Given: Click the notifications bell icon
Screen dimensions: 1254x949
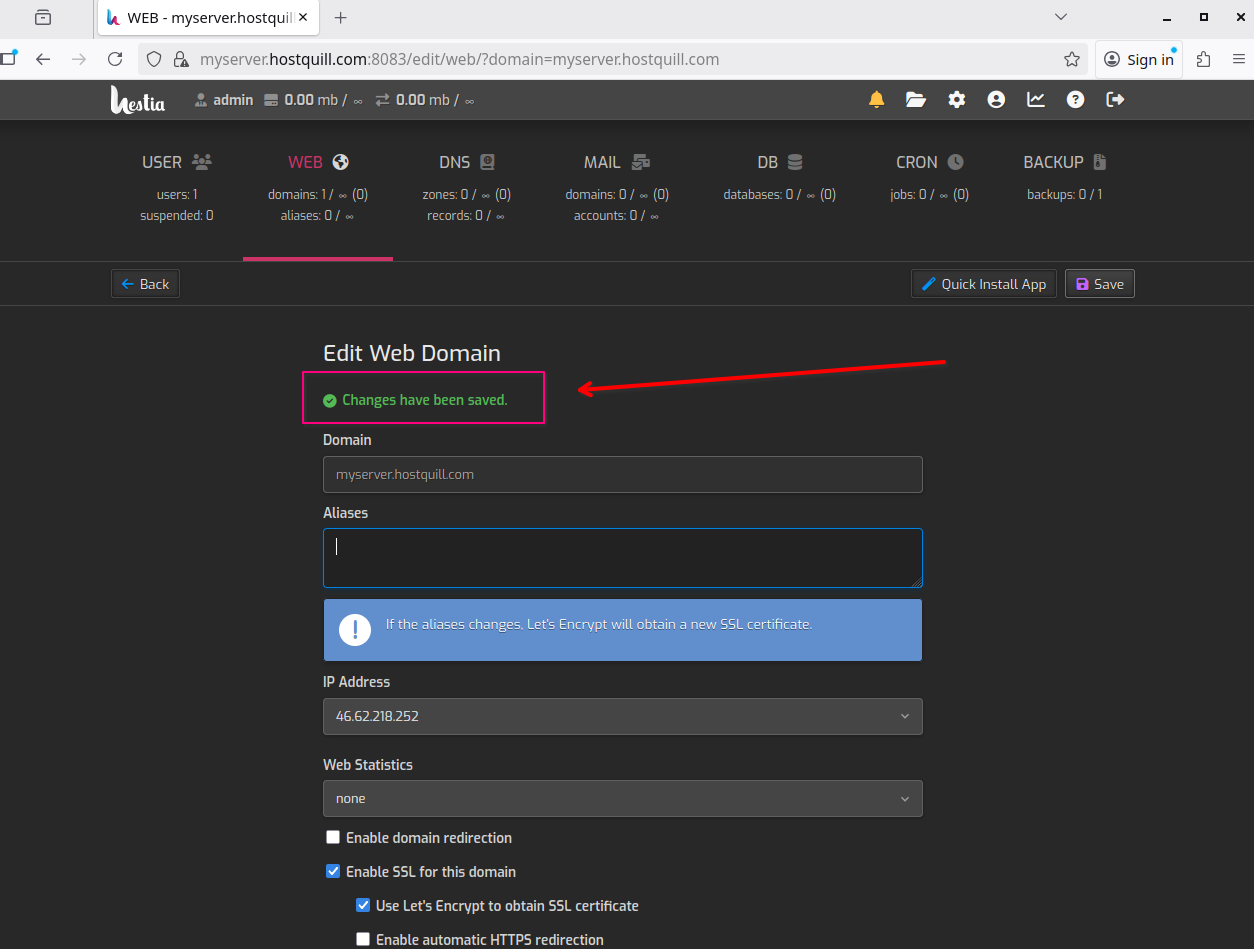Looking at the screenshot, I should [876, 100].
